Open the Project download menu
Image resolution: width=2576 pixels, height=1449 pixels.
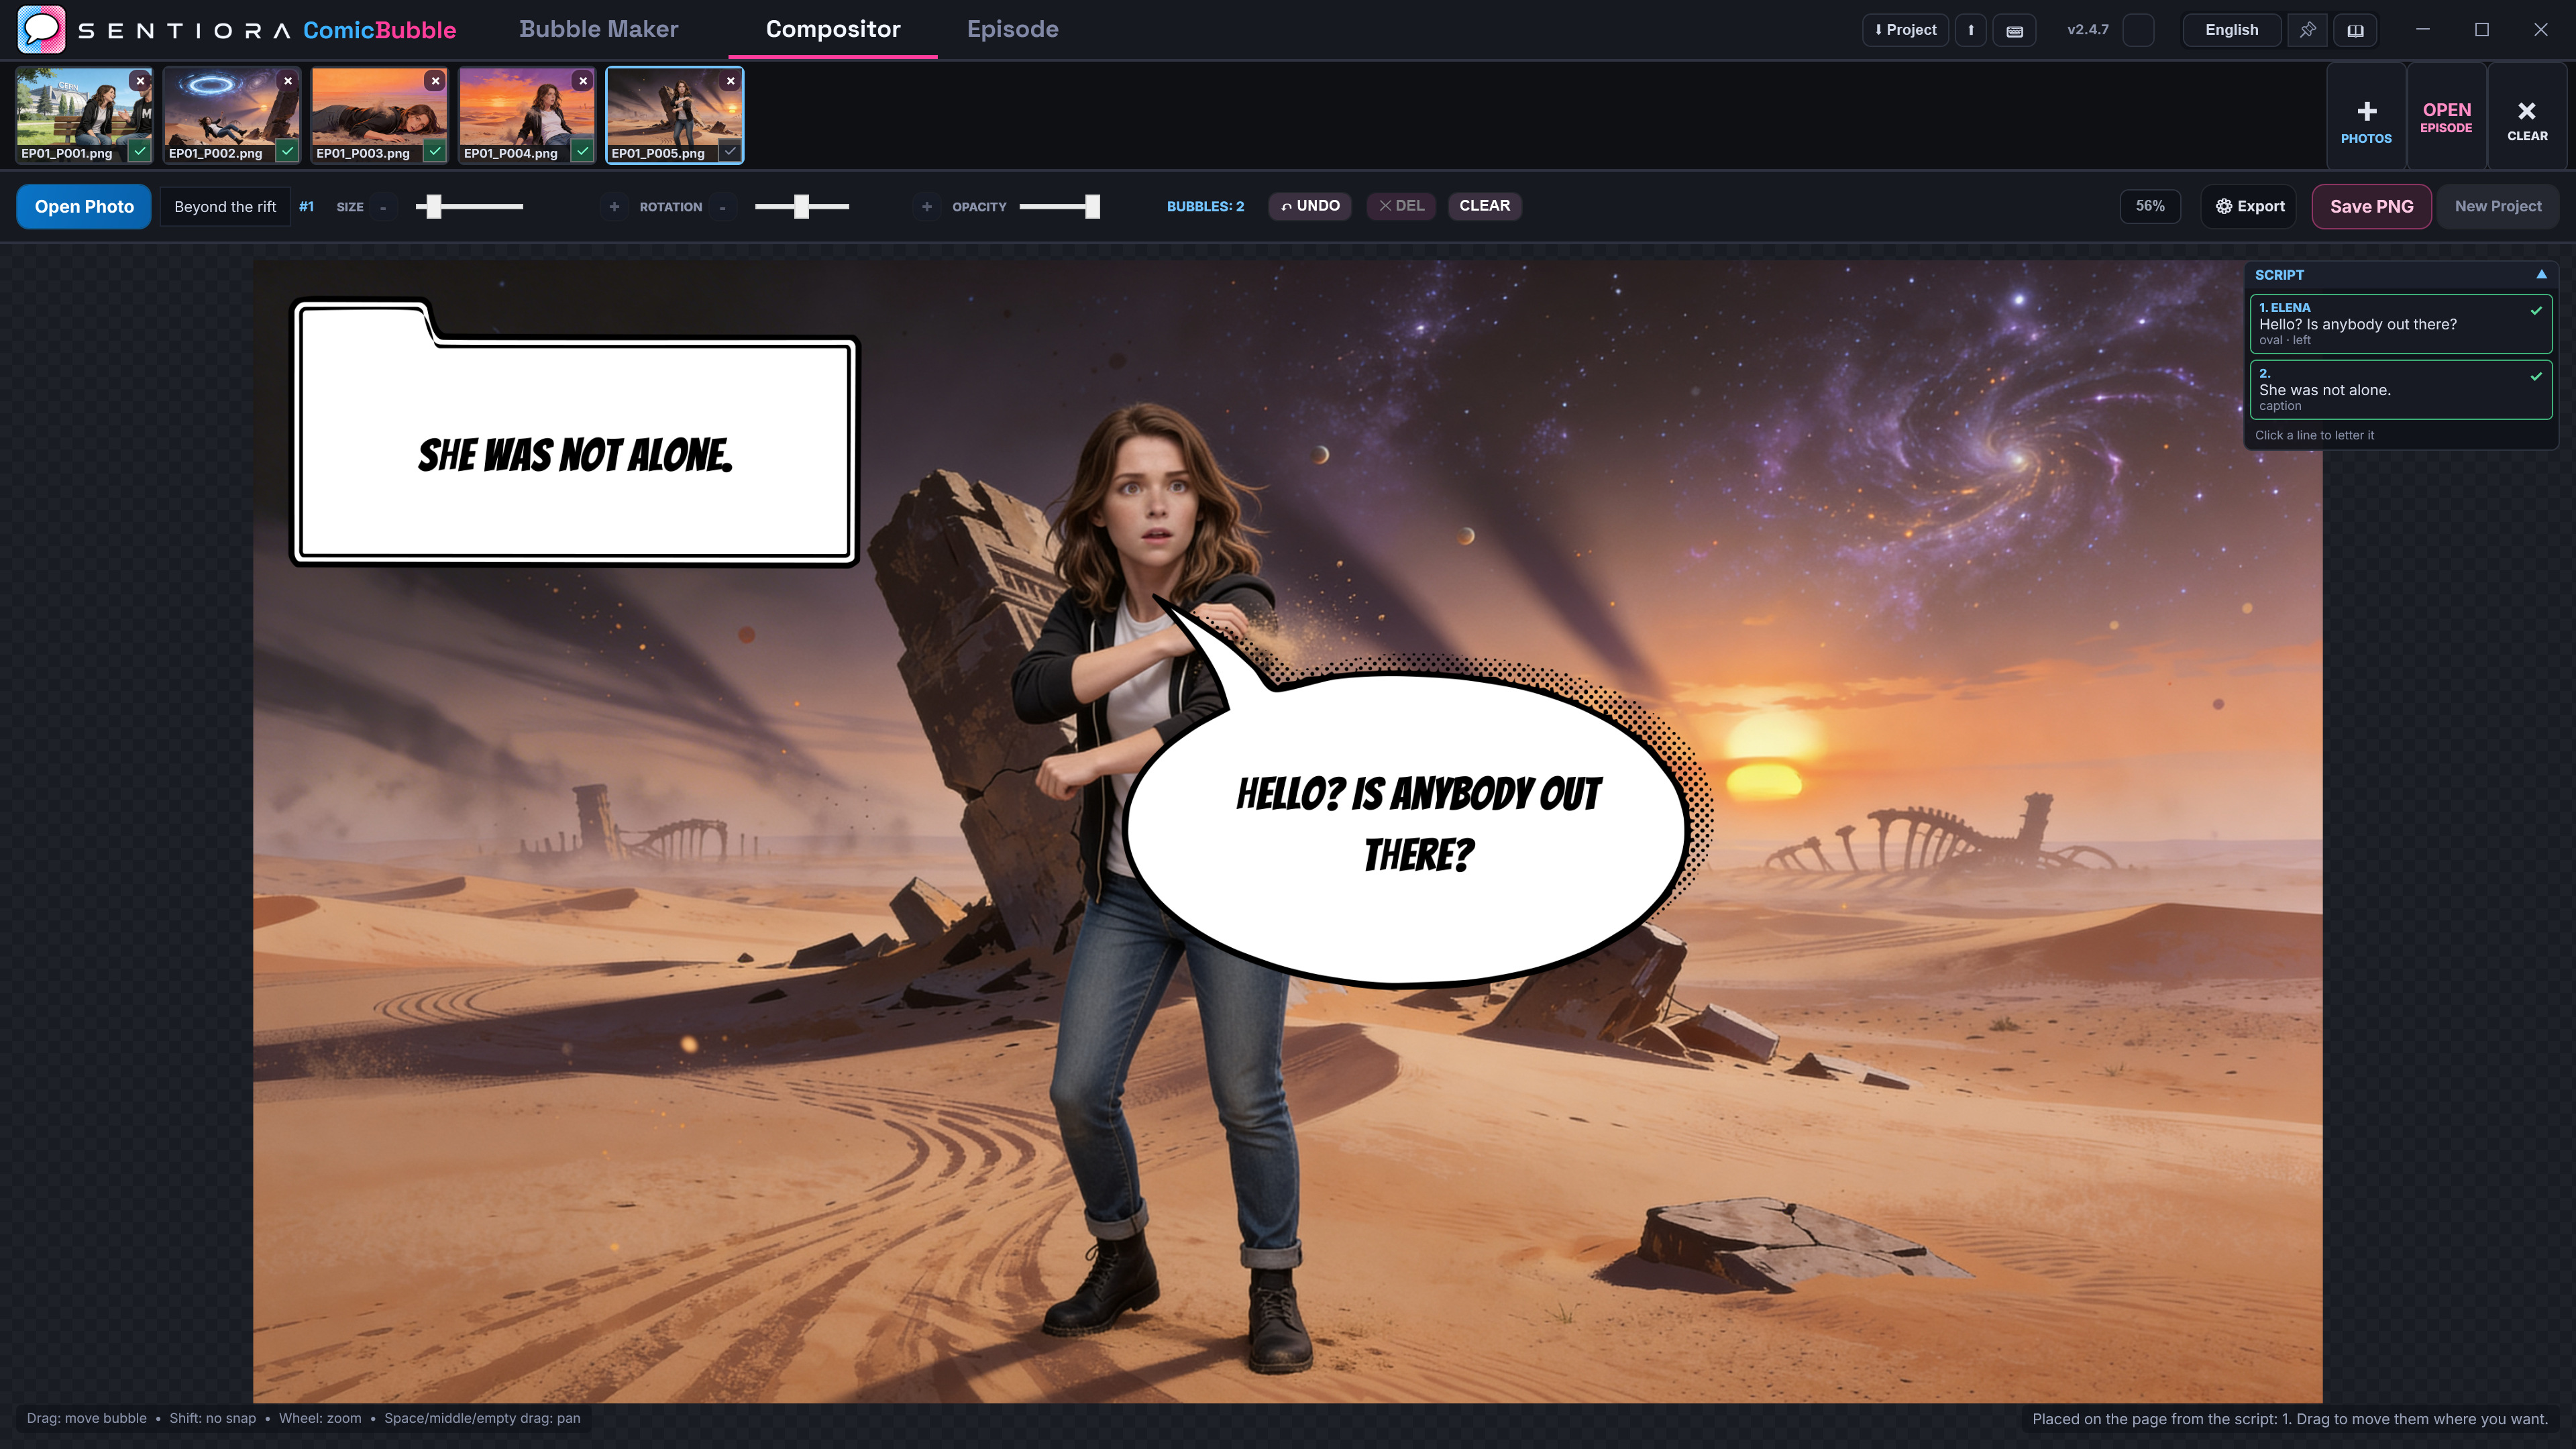[1905, 30]
